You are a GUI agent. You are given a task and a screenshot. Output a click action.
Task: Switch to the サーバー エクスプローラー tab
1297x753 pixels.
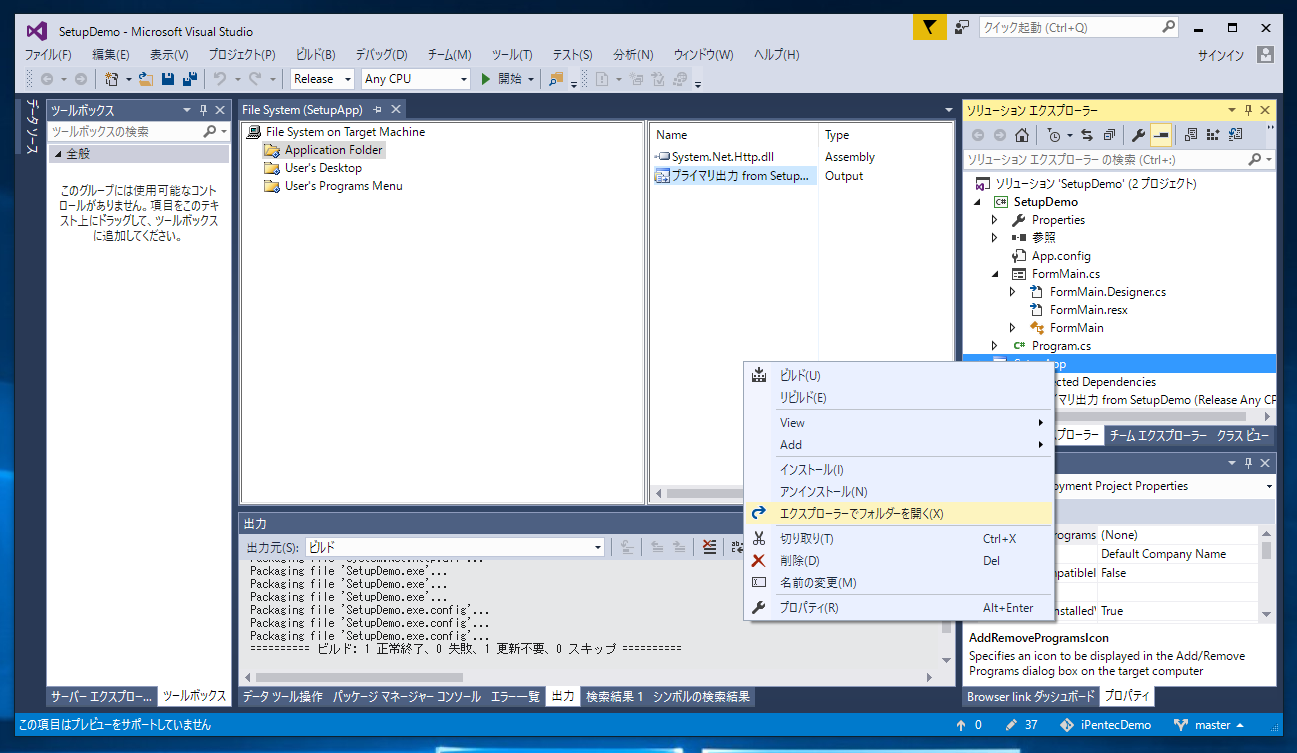tap(102, 697)
